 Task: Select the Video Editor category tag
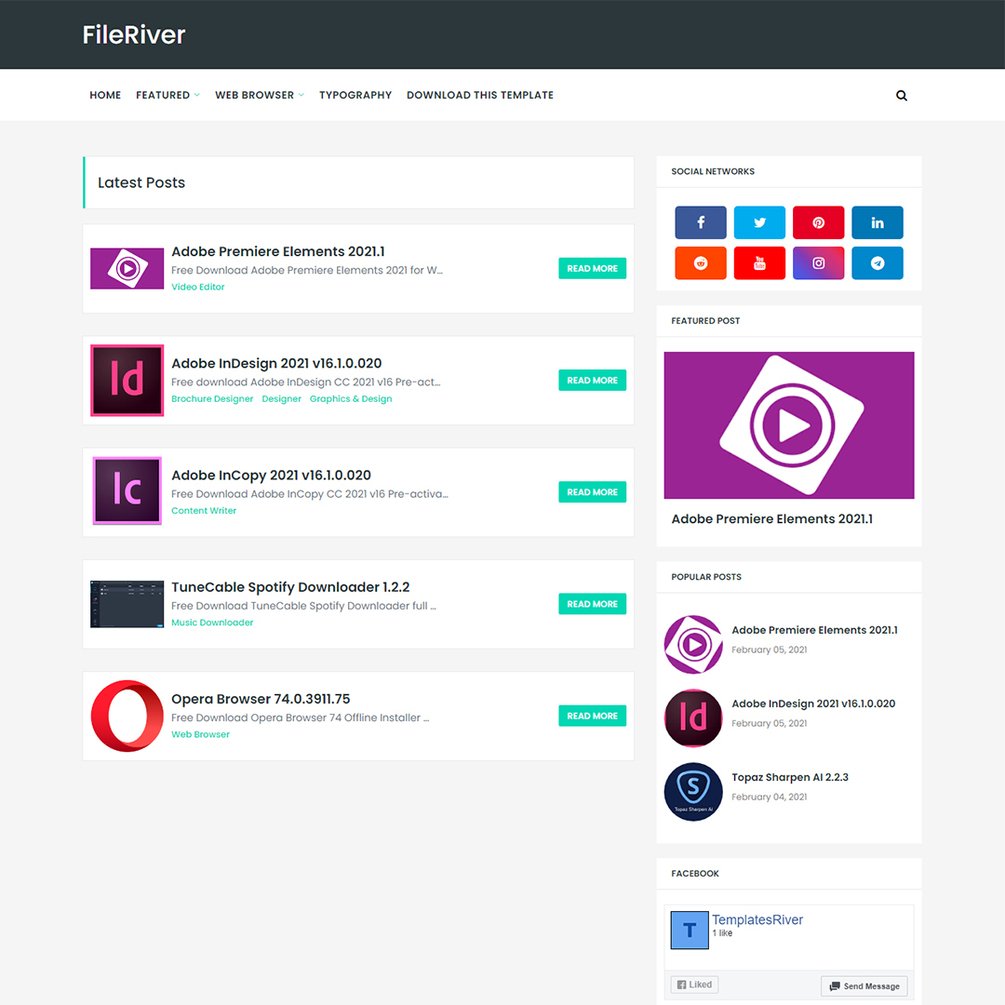click(x=198, y=287)
